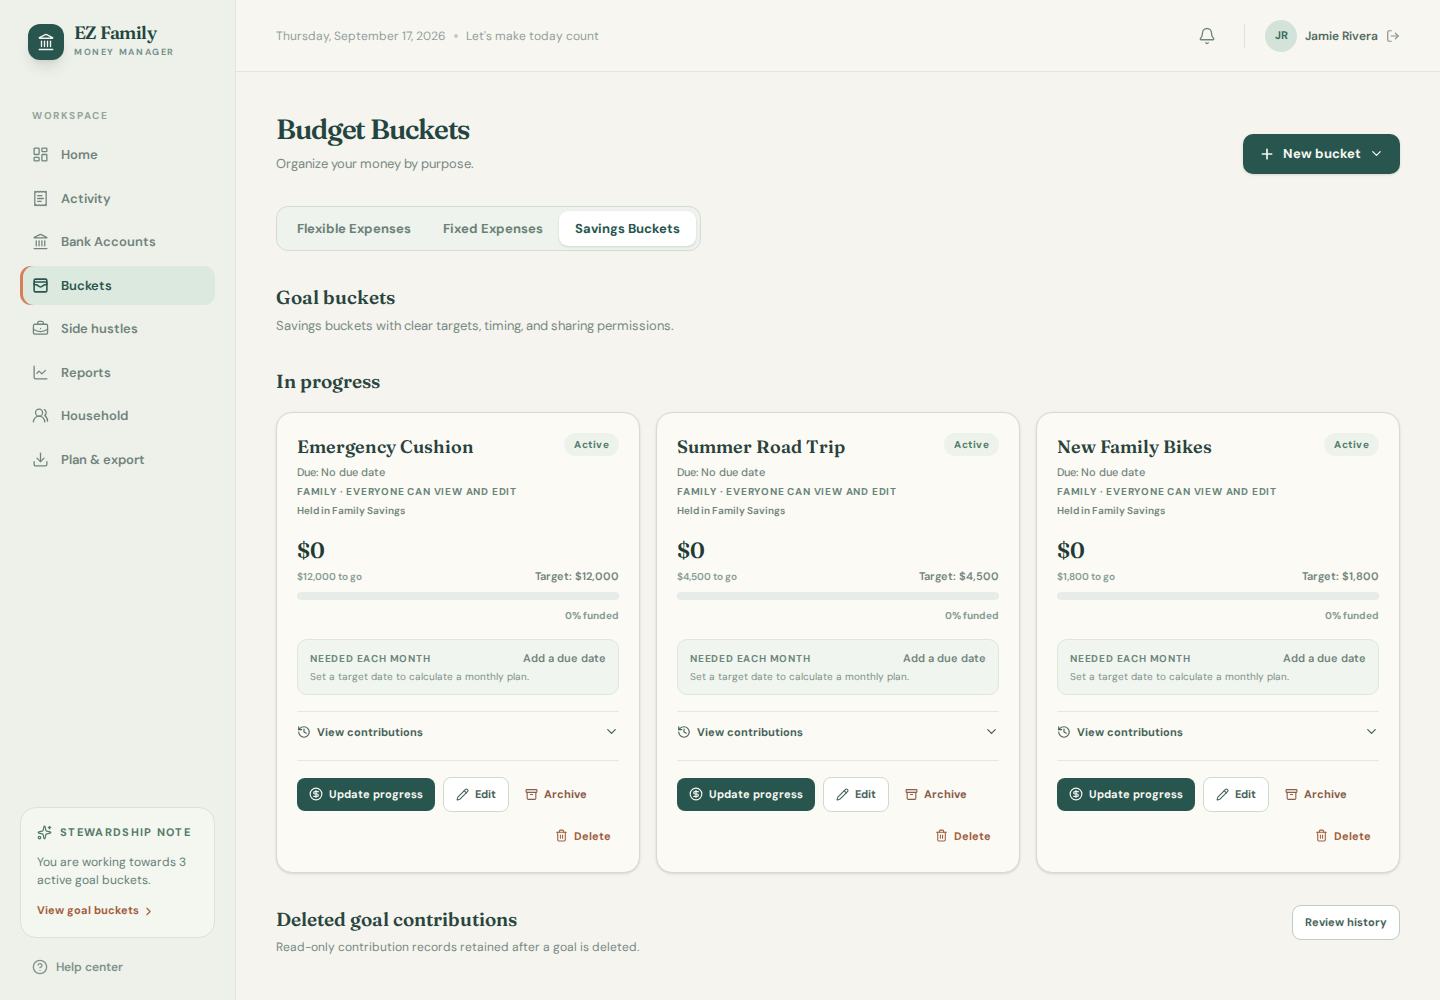This screenshot has width=1440, height=1000.
Task: Edit the New Family Bikes bucket
Action: [1236, 794]
